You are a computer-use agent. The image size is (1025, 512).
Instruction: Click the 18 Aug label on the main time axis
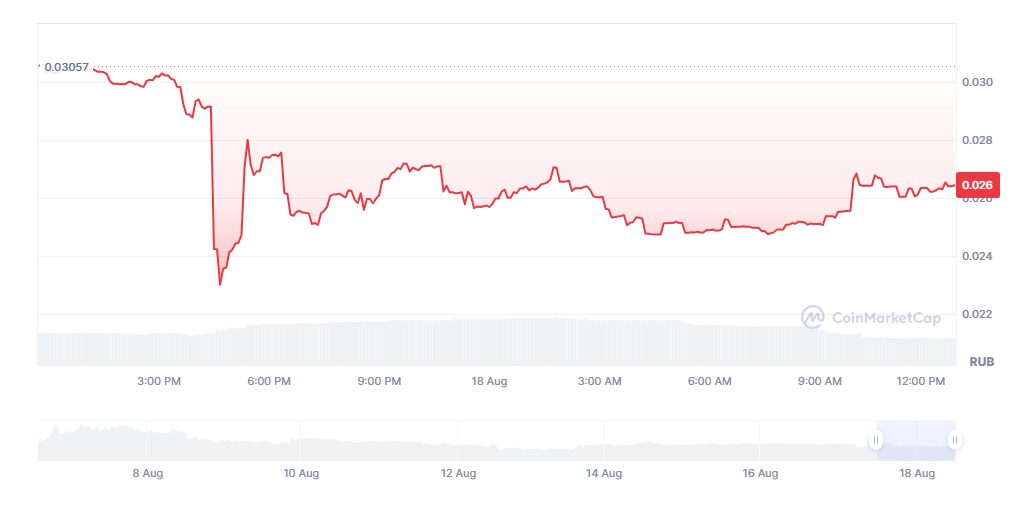489,381
